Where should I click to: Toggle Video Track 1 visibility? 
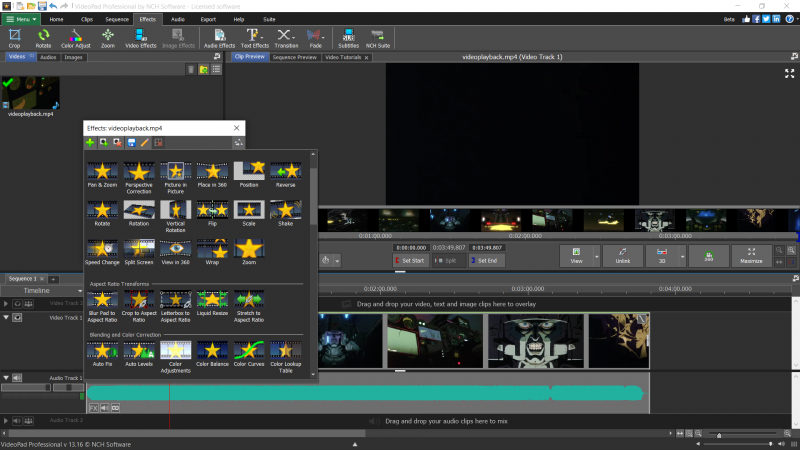[x=17, y=317]
